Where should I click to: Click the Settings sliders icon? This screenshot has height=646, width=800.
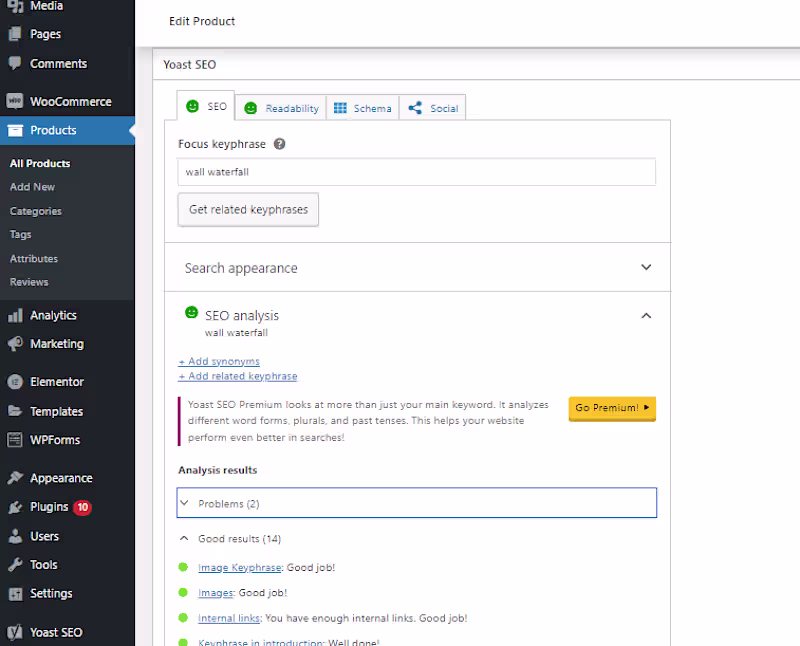[x=15, y=593]
